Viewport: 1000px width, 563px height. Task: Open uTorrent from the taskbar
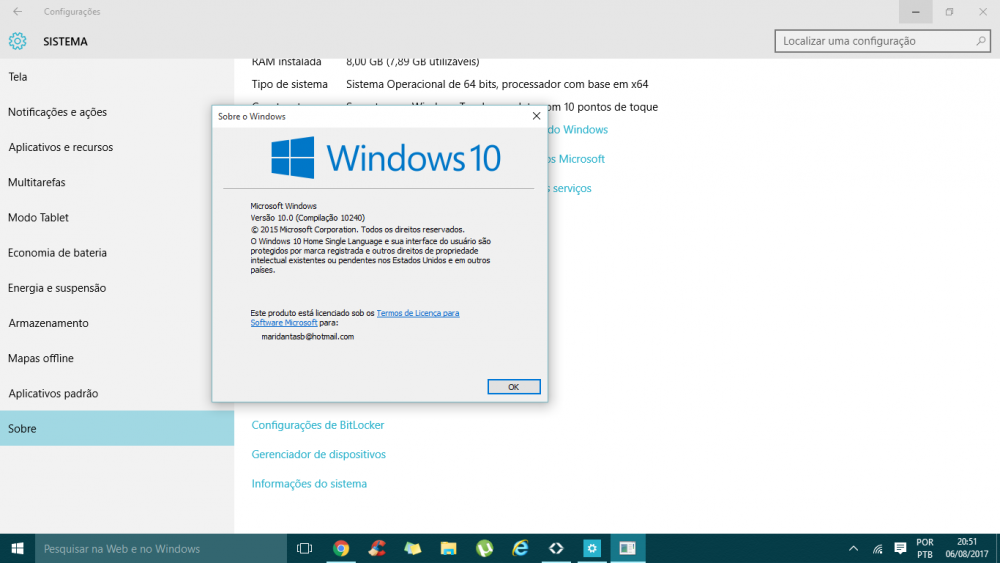click(x=485, y=548)
